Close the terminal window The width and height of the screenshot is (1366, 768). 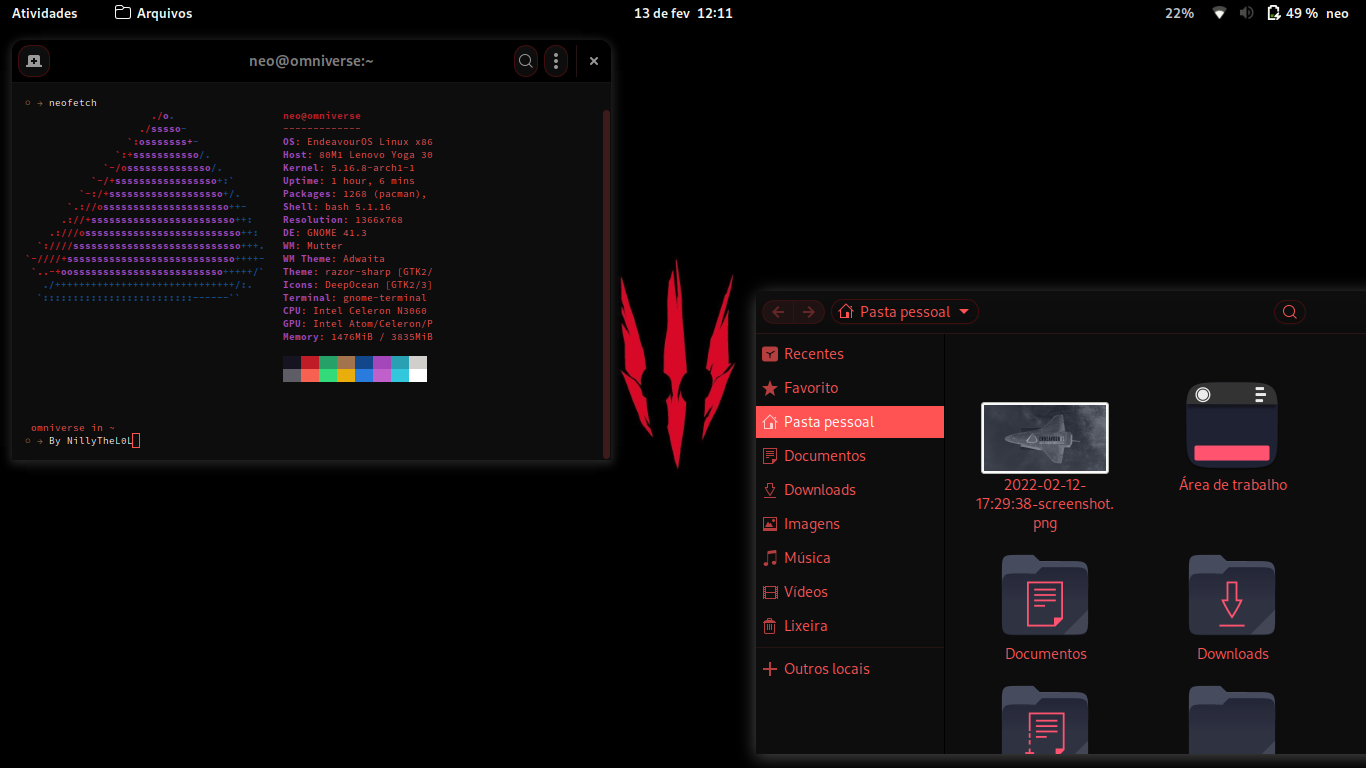[593, 61]
